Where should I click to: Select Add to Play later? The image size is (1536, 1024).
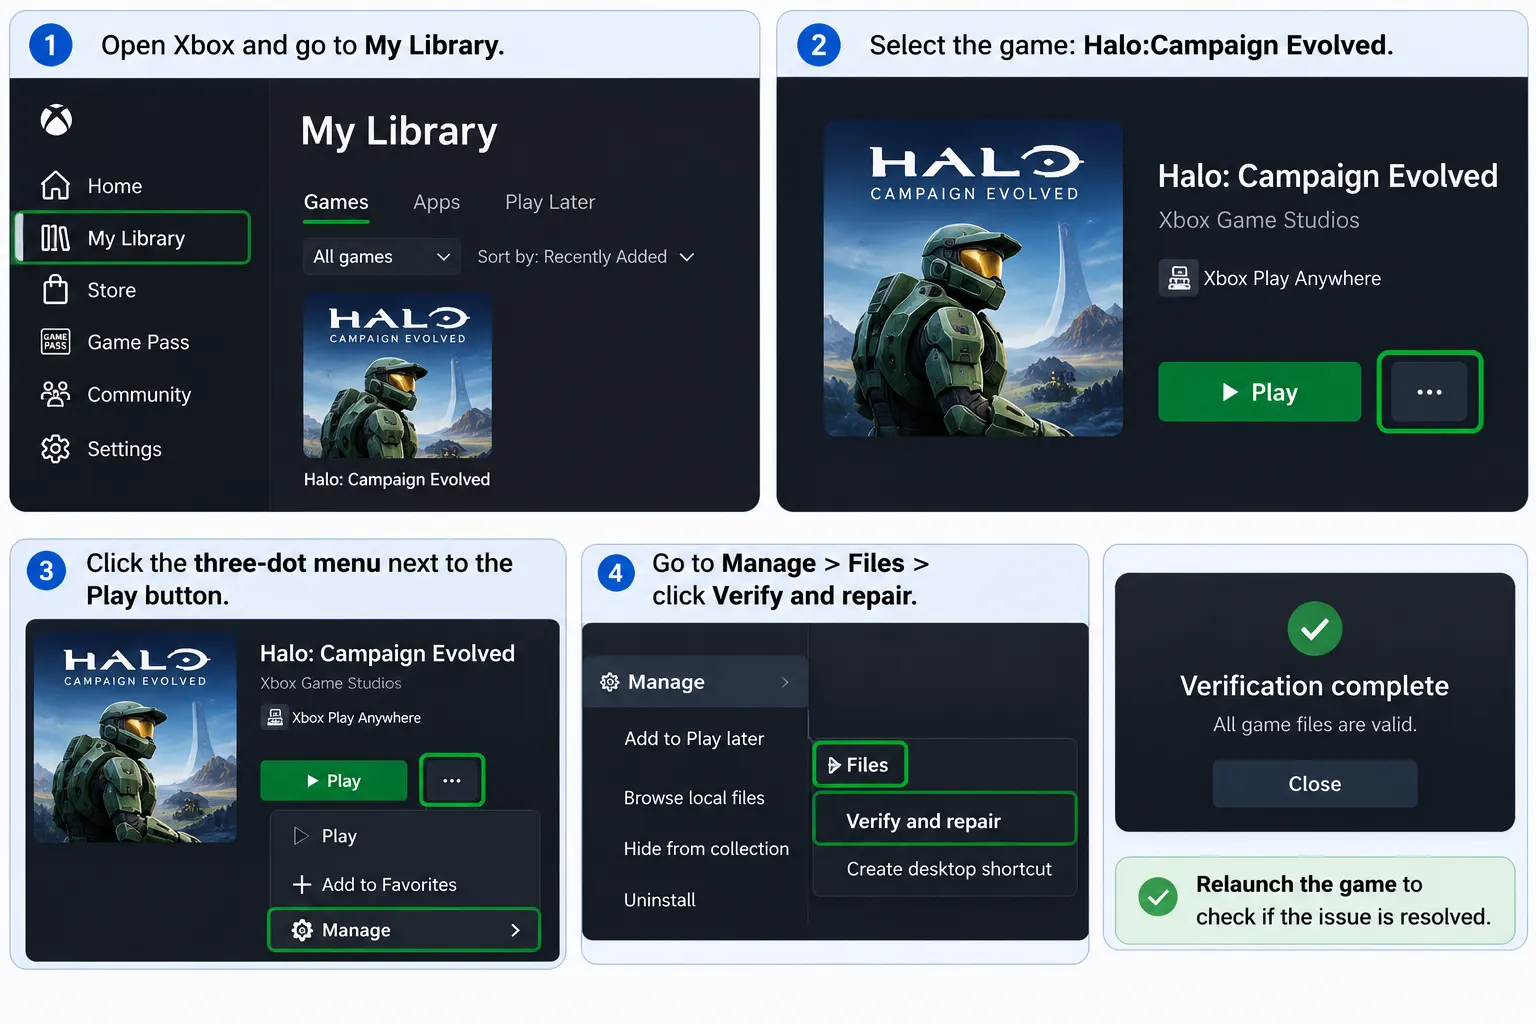(x=694, y=738)
